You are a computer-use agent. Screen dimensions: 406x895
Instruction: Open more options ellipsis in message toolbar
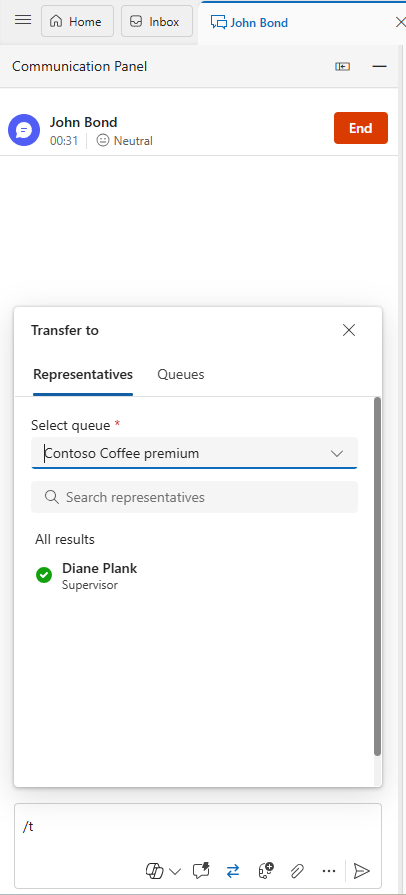click(x=329, y=871)
